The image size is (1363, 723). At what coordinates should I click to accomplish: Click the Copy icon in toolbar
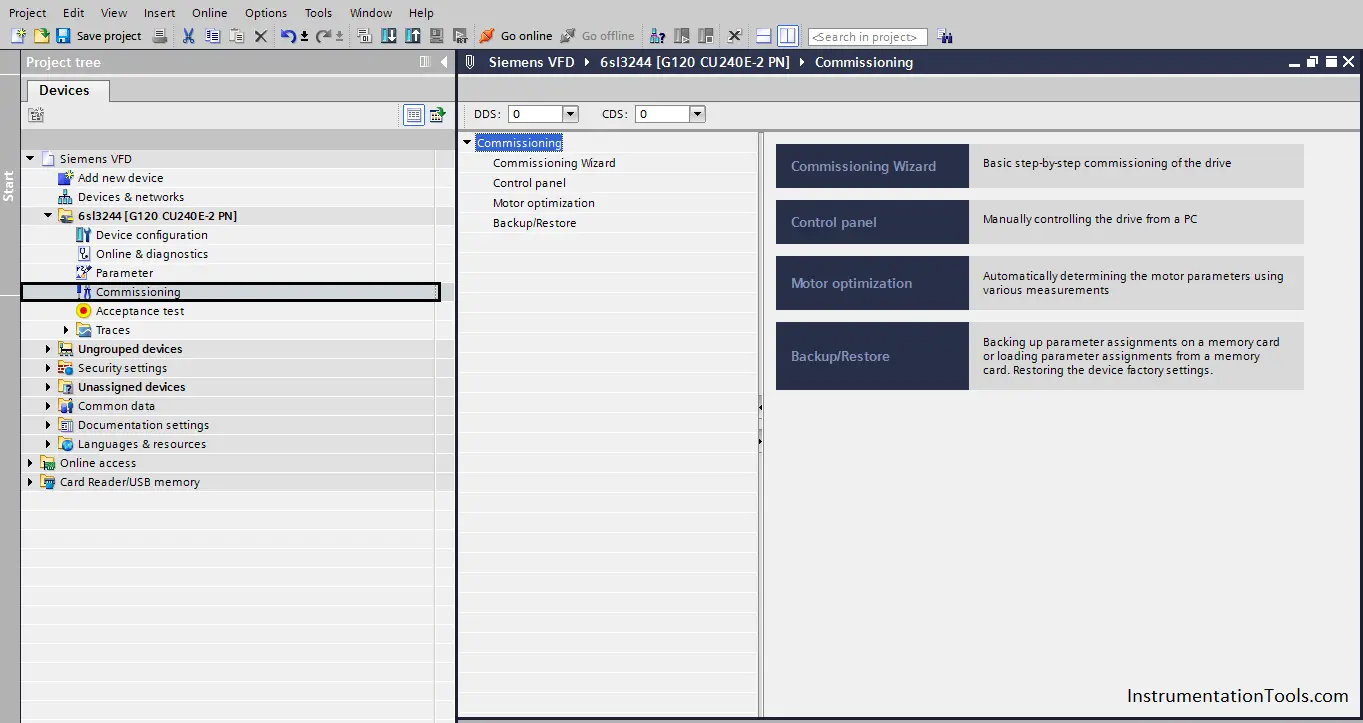(212, 36)
